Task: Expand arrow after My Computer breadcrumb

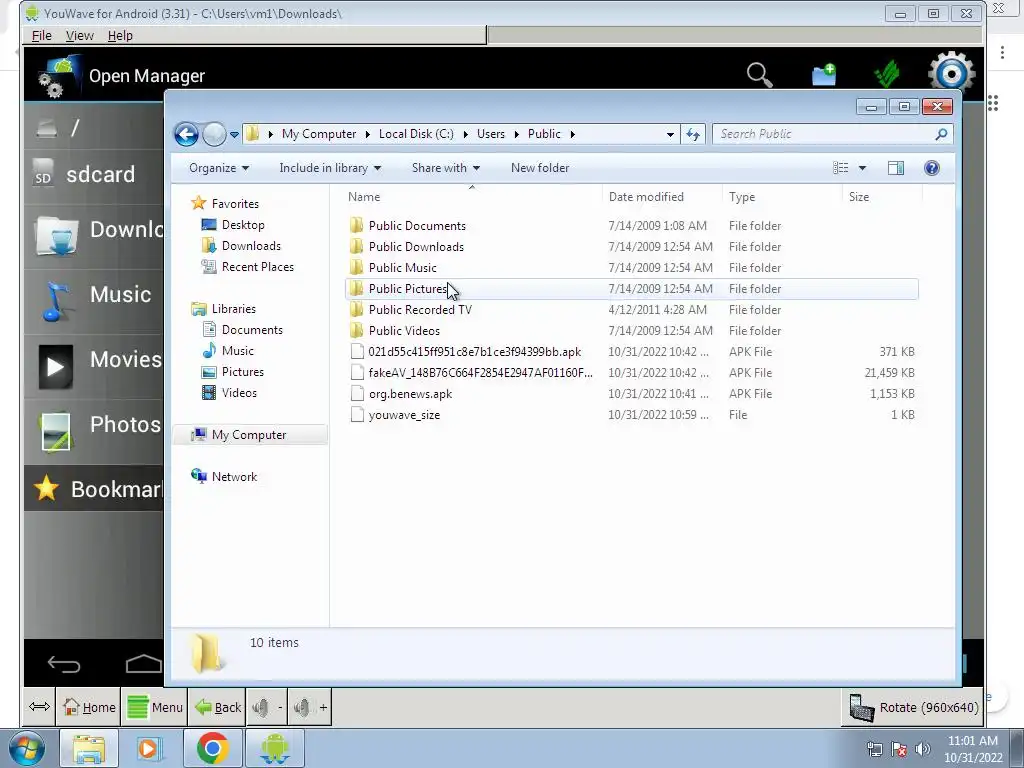Action: coord(367,135)
